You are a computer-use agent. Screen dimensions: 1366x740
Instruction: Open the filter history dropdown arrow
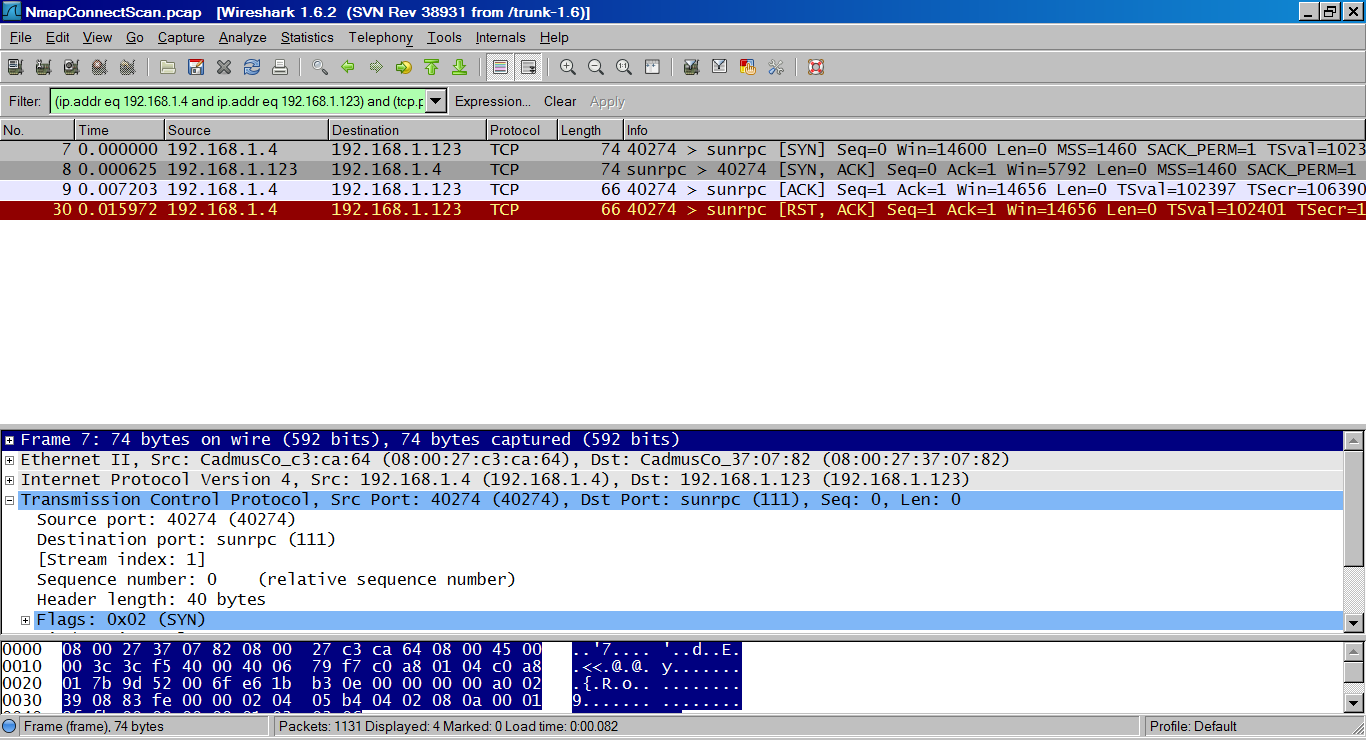[x=434, y=101]
